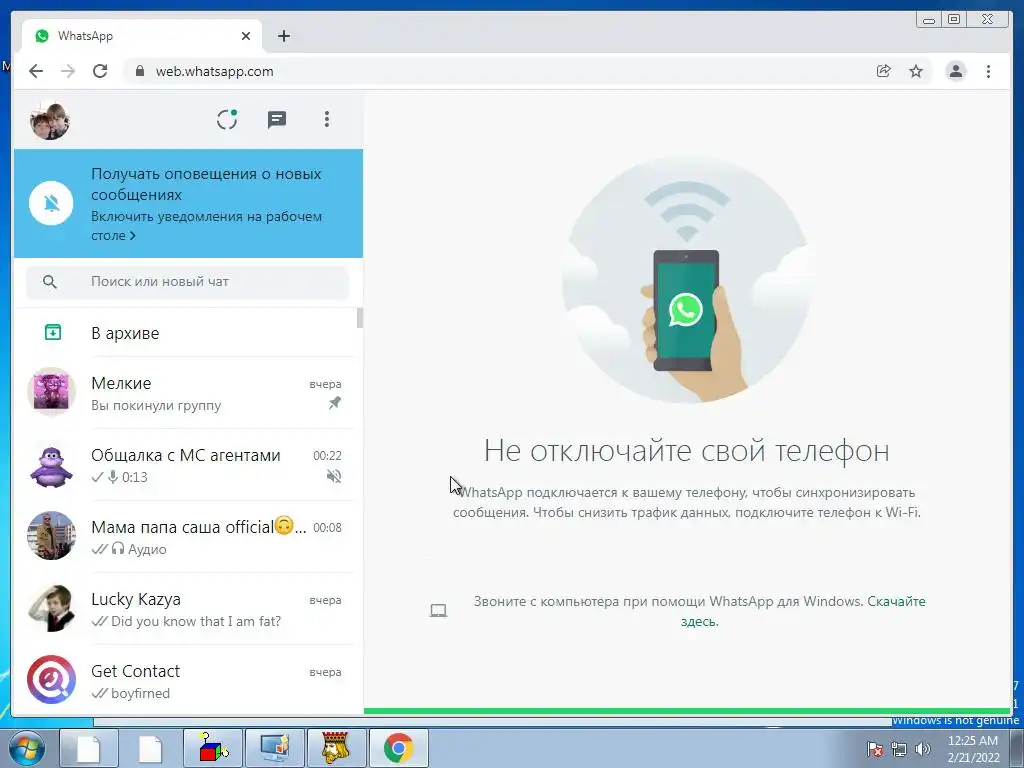Start a new chat with message icon
Image resolution: width=1024 pixels, height=768 pixels.
pos(277,120)
